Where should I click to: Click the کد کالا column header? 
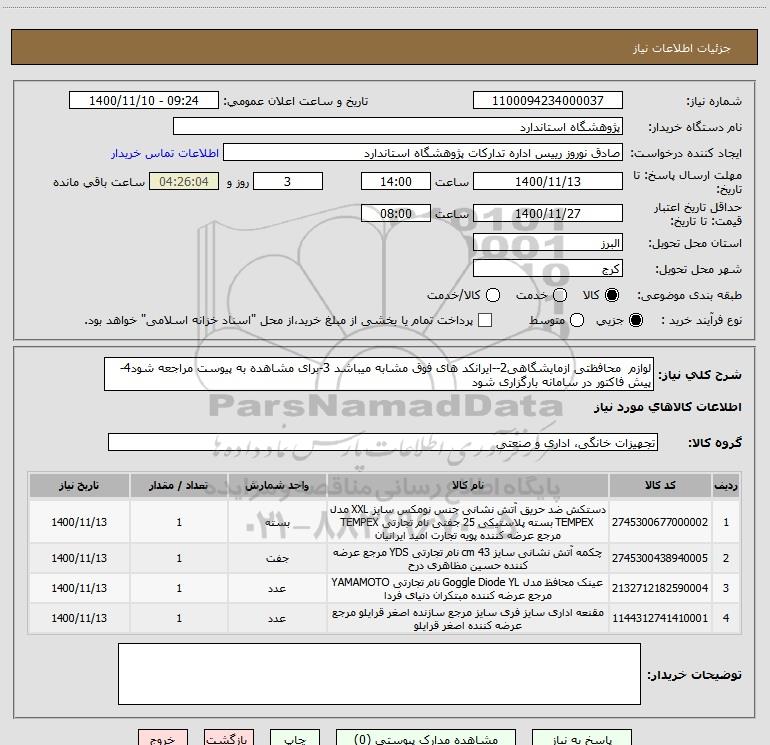(x=660, y=486)
